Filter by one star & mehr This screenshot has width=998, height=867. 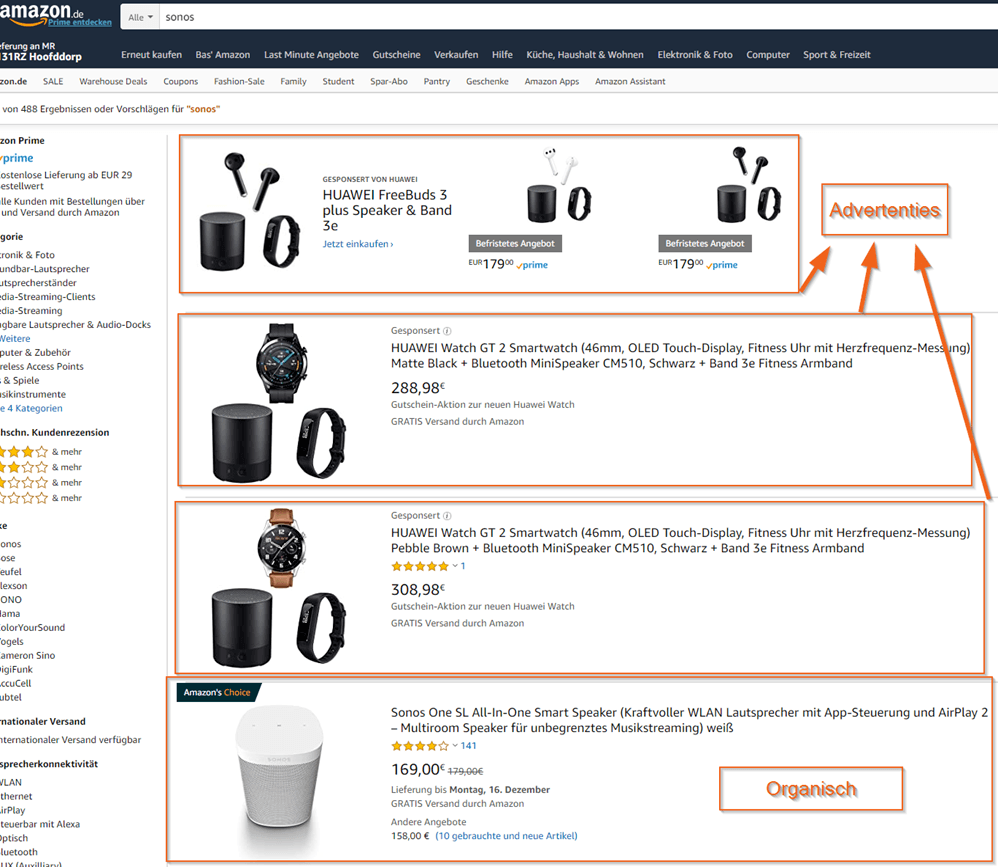[41, 498]
